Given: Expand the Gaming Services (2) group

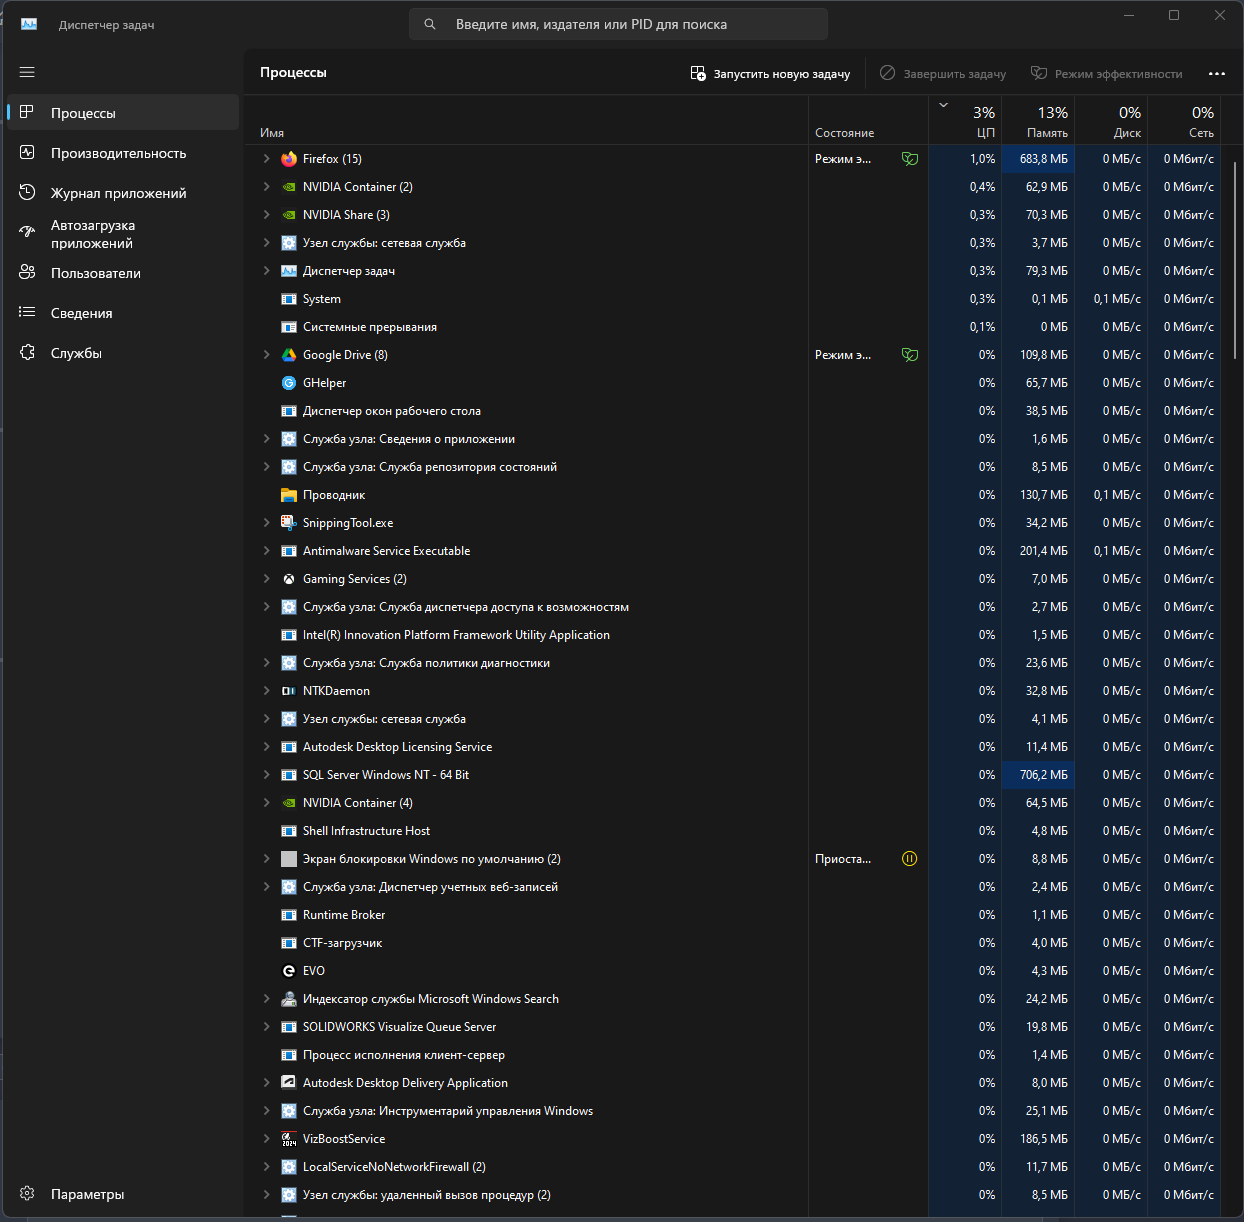Looking at the screenshot, I should 266,579.
